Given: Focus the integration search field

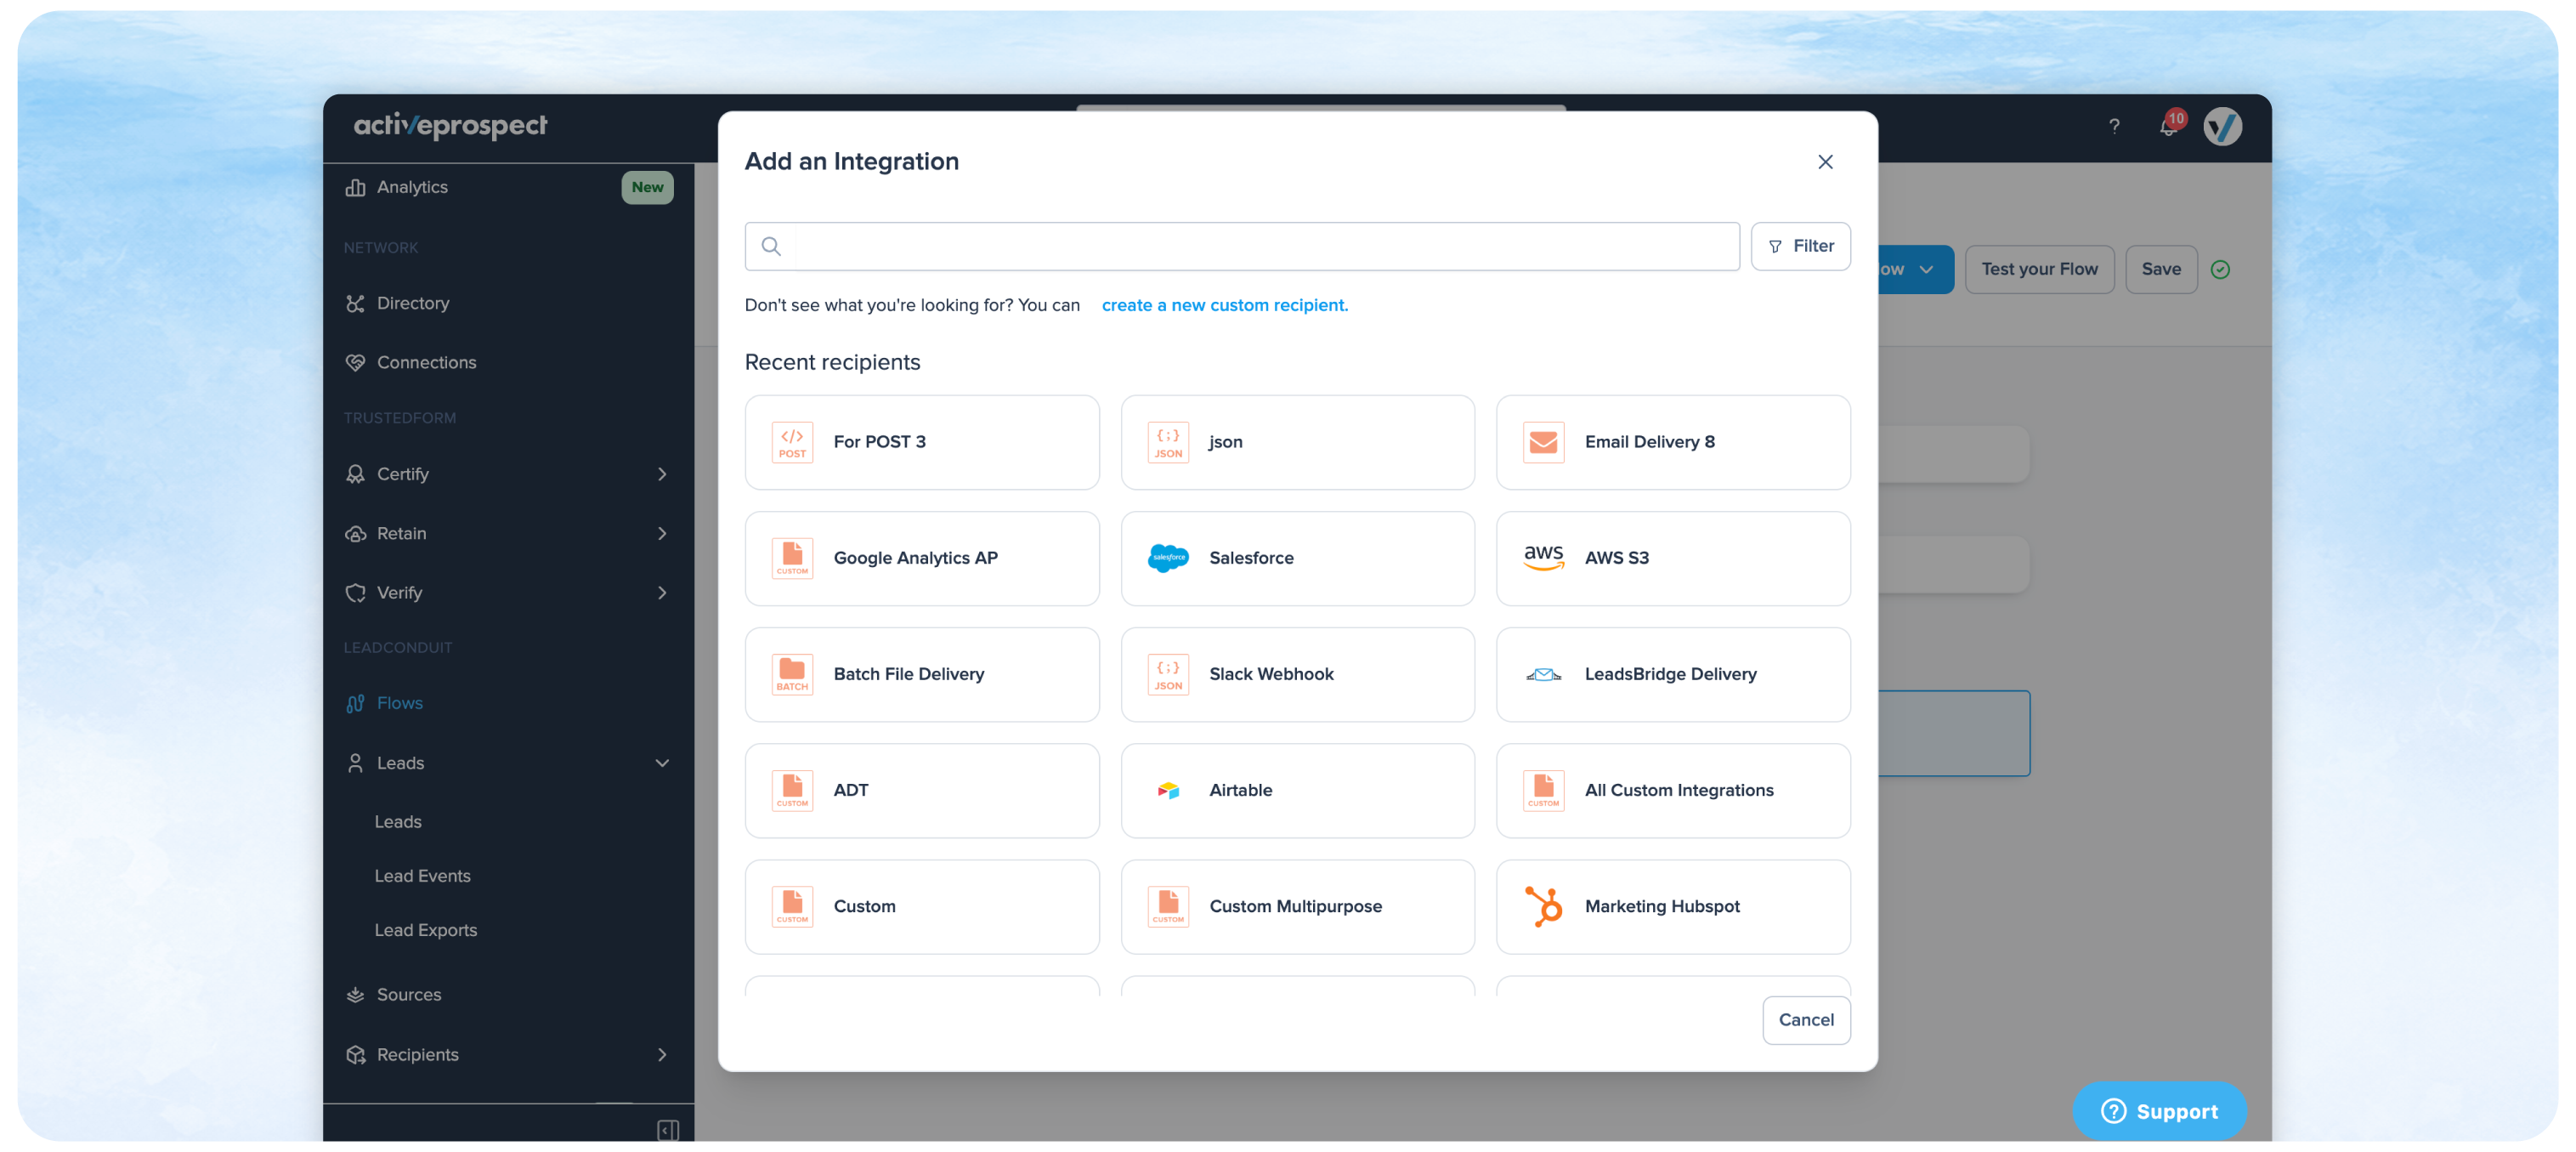Looking at the screenshot, I should 1242,246.
